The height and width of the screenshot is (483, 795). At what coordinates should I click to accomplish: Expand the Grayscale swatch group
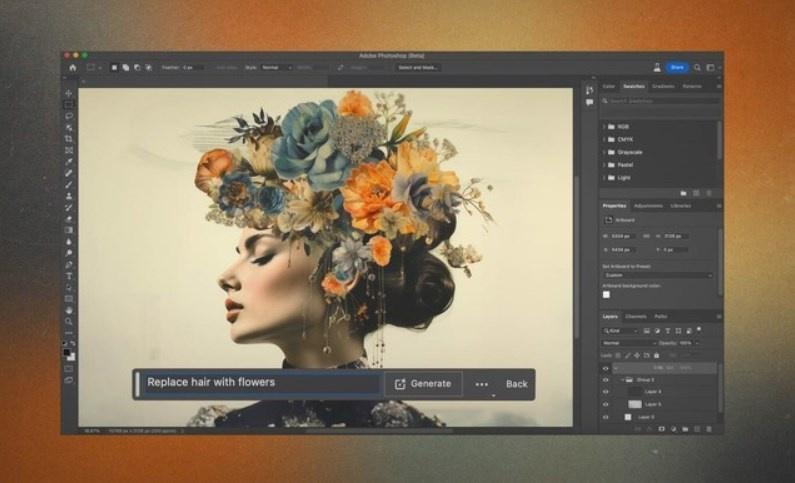606,152
